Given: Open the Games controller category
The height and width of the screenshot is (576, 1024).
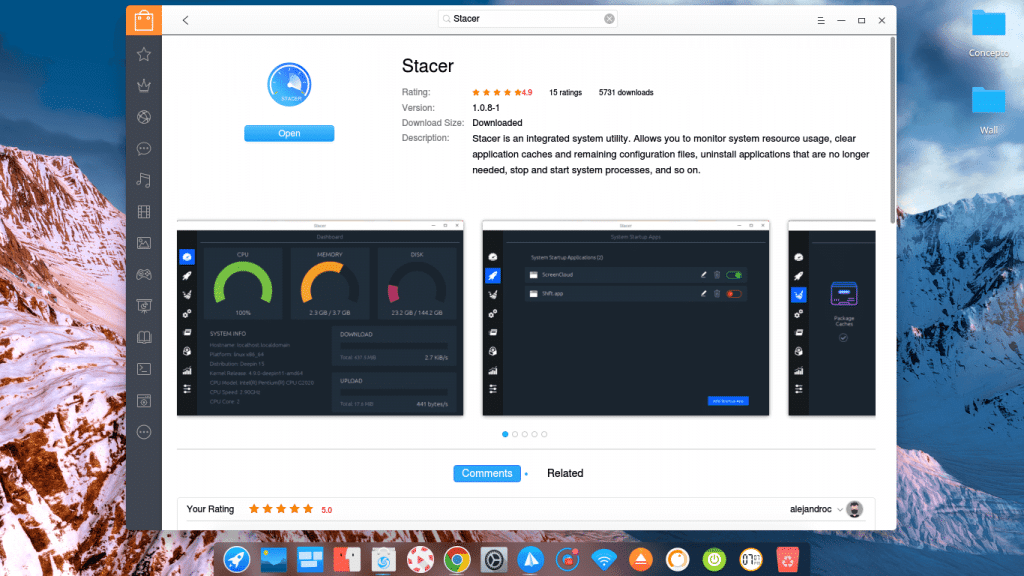Looking at the screenshot, I should tap(144, 274).
